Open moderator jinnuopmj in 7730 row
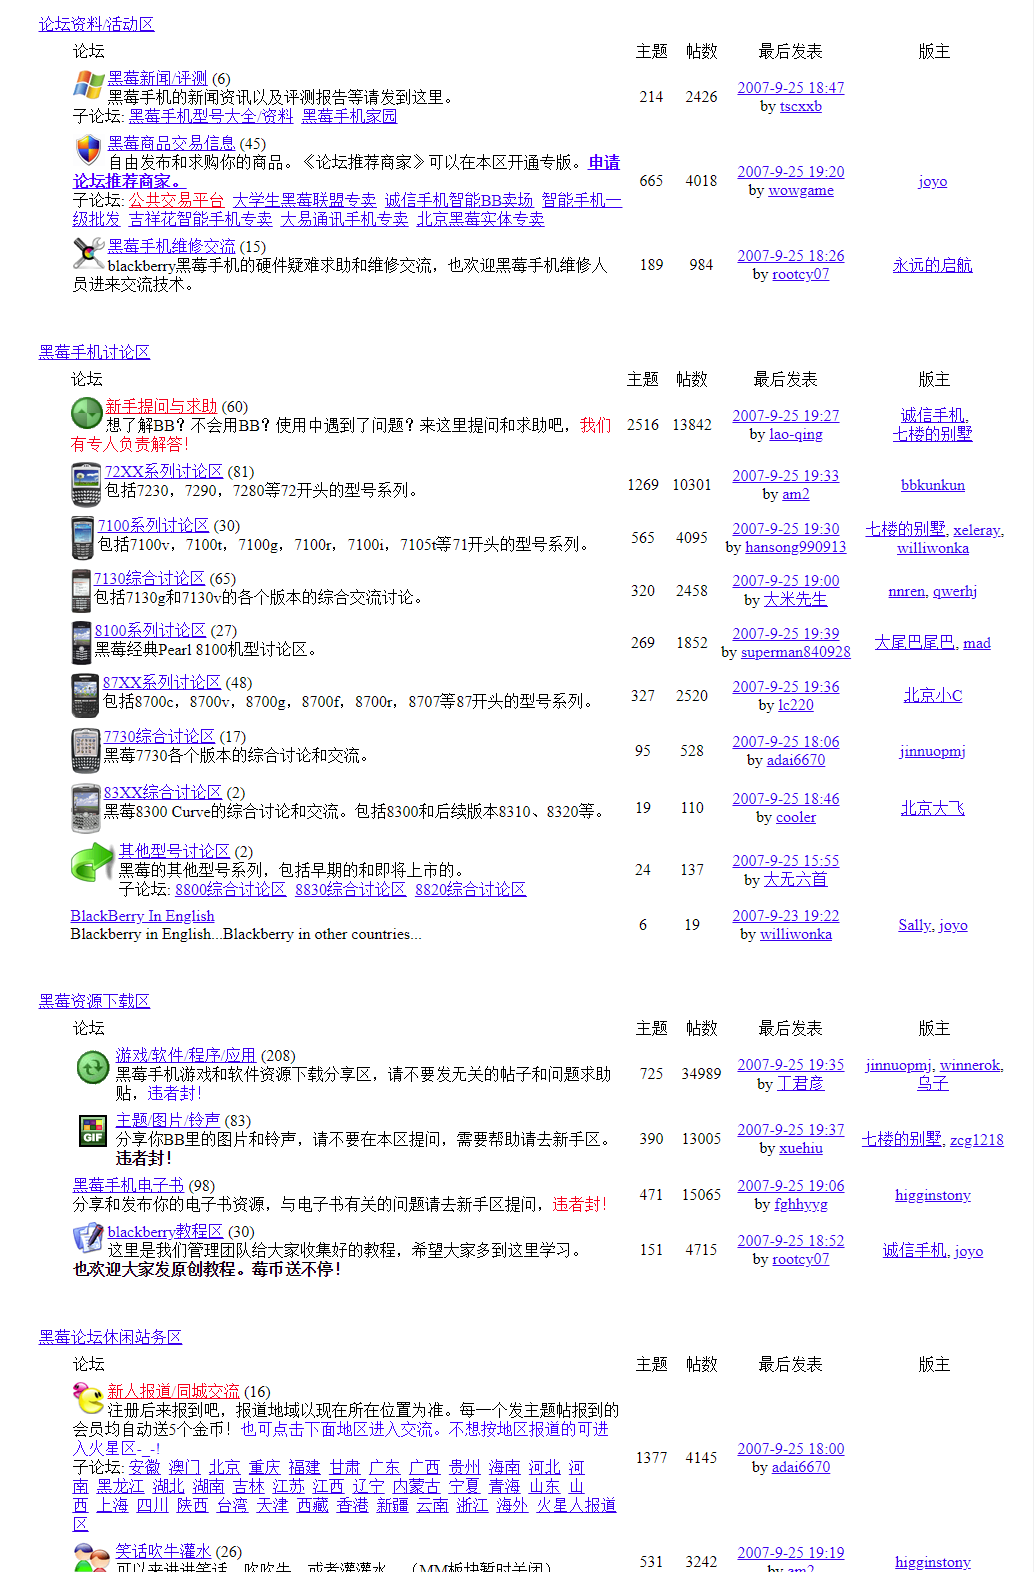1034x1572 pixels. [932, 751]
